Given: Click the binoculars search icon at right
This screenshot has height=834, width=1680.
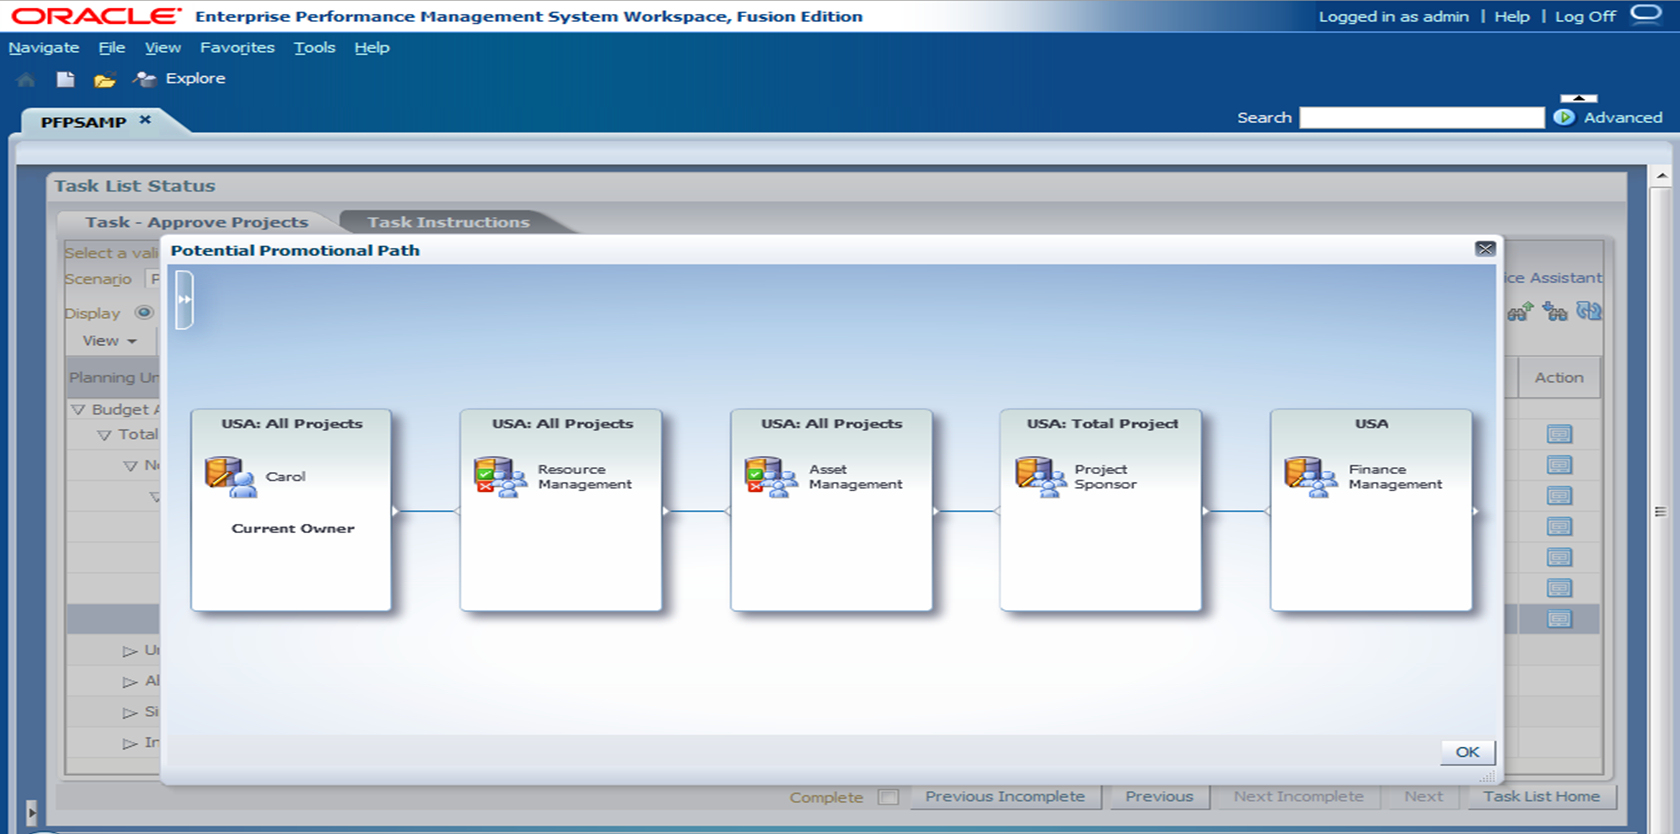Looking at the screenshot, I should [1520, 312].
